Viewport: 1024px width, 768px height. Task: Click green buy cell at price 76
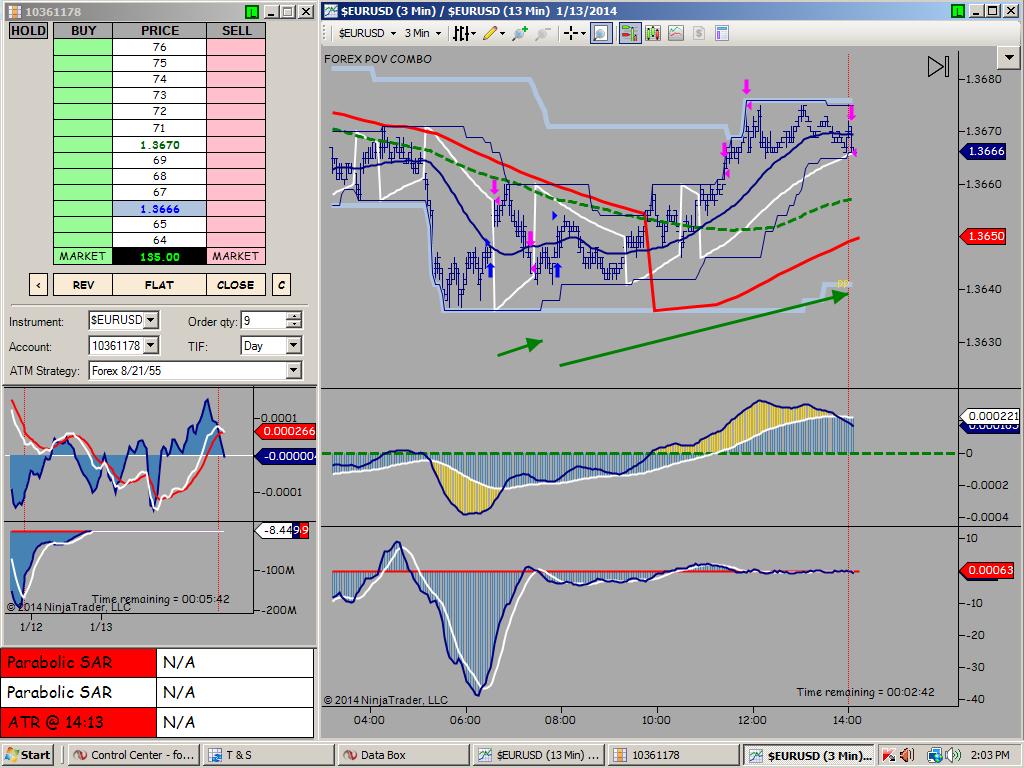coord(82,47)
